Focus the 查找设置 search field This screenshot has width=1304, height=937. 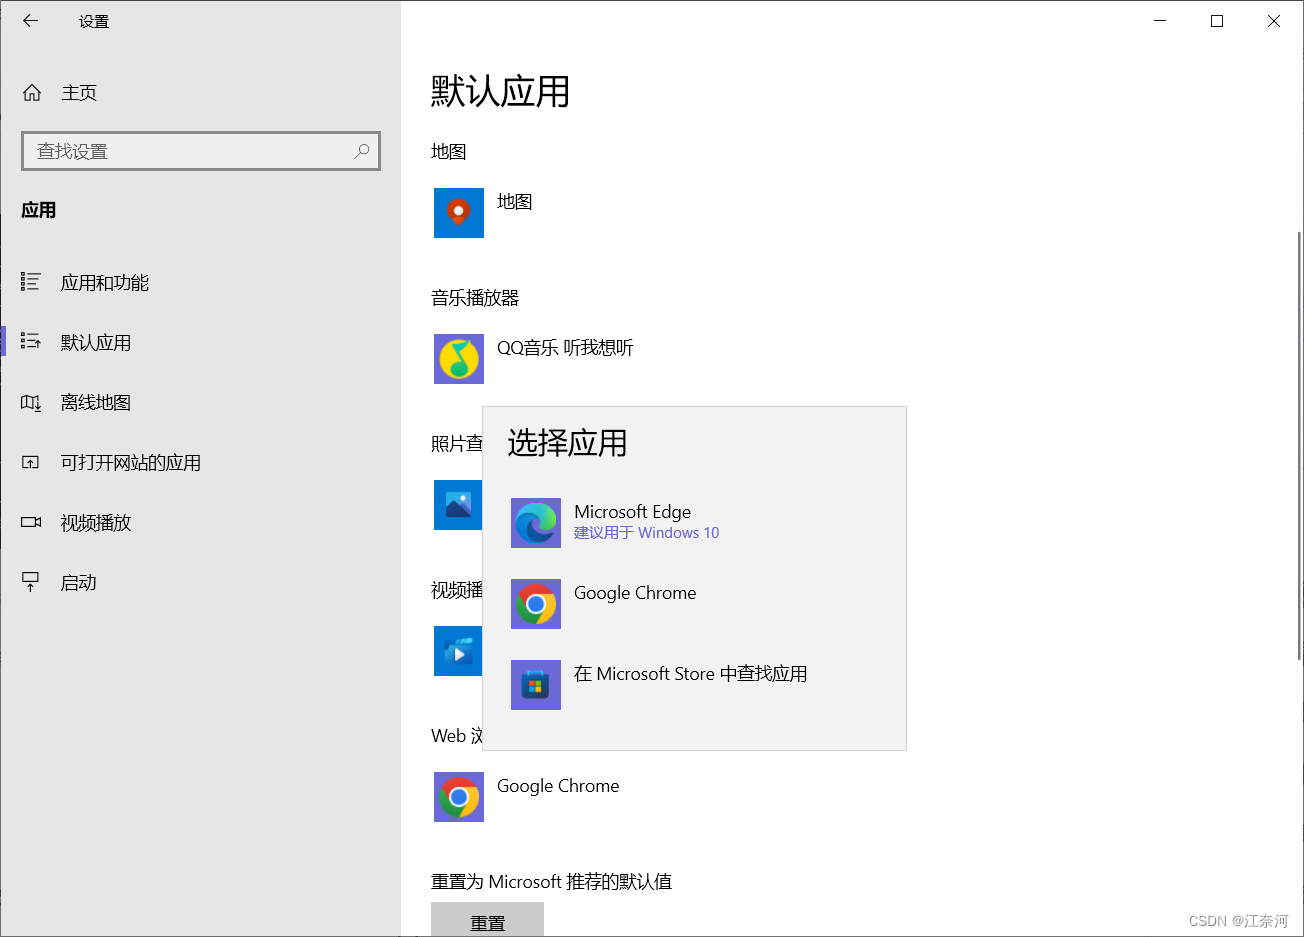[x=201, y=151]
